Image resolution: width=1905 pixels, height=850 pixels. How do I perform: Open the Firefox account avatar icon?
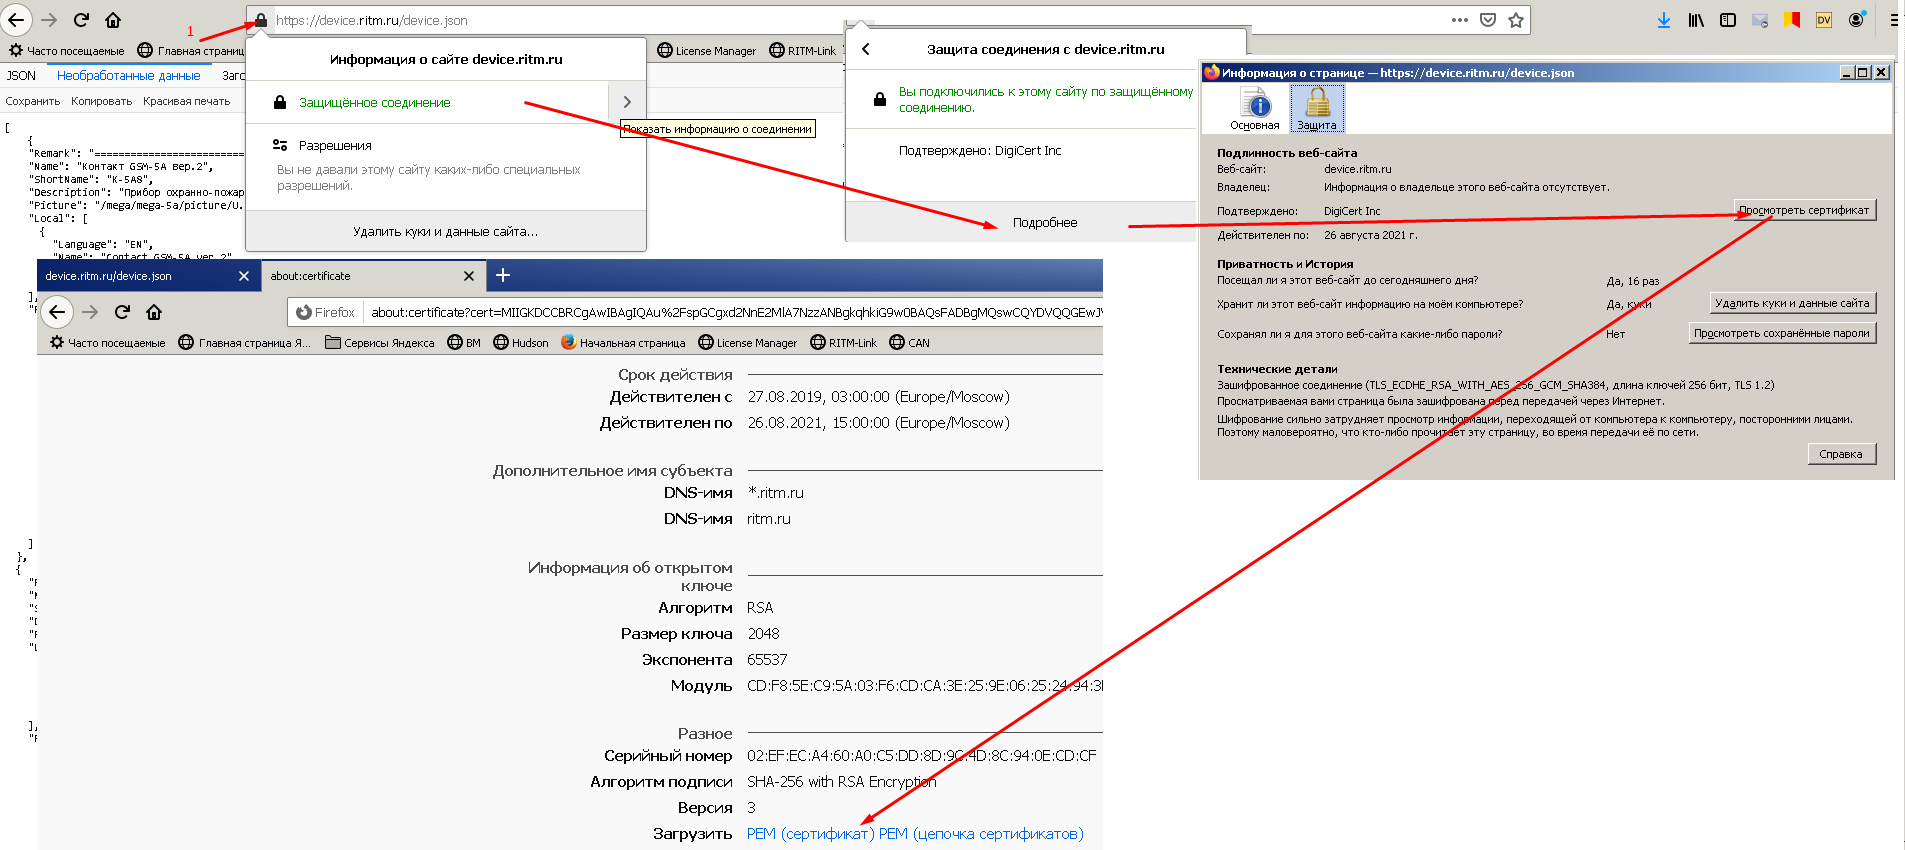click(1857, 20)
